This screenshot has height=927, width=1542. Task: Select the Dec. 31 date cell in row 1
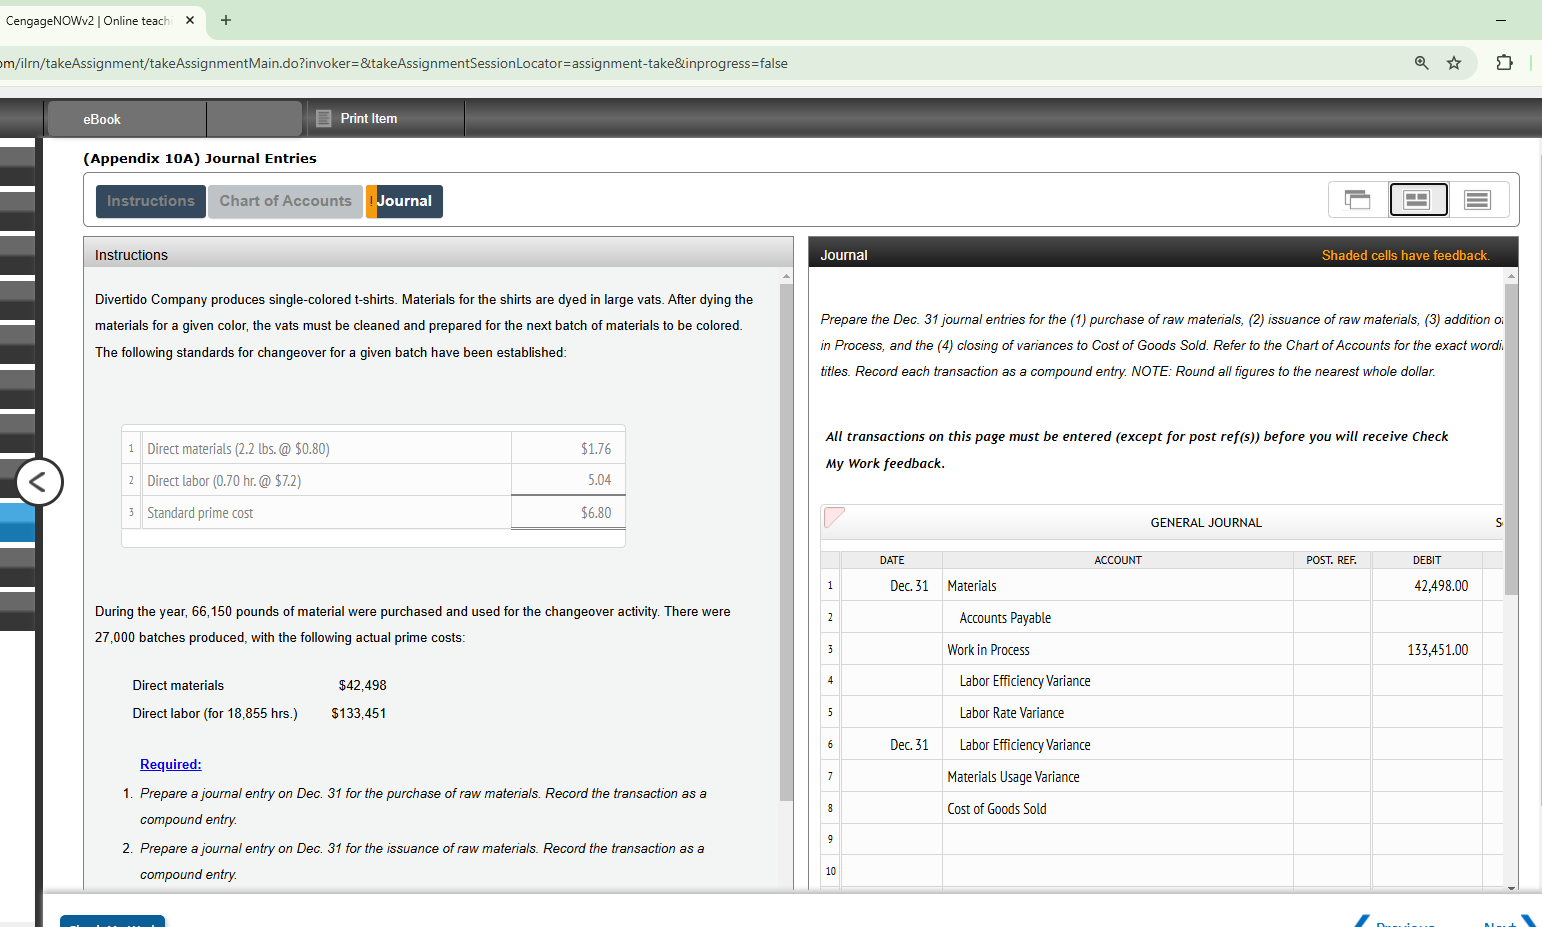pyautogui.click(x=892, y=586)
